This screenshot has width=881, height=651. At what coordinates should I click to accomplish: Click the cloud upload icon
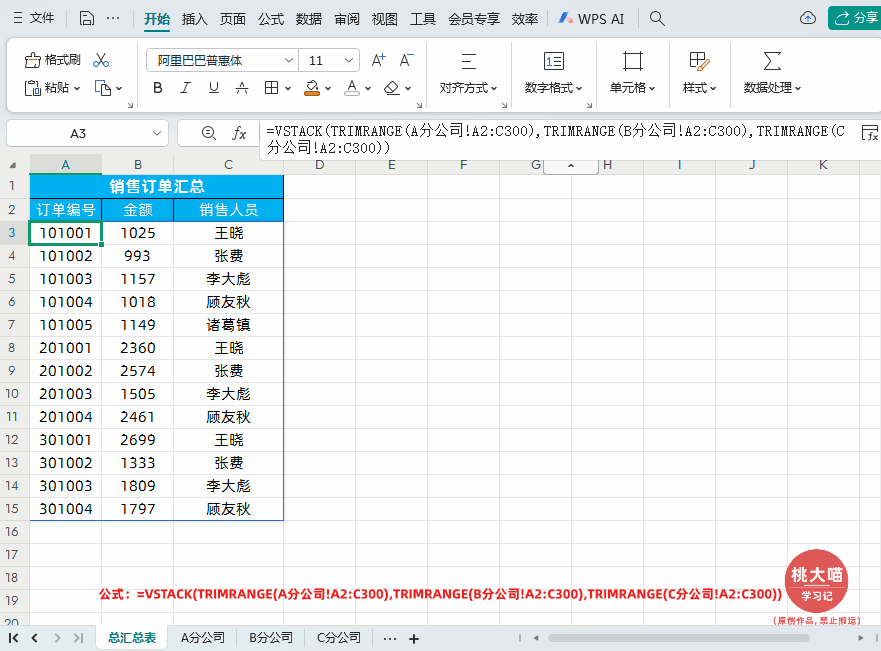807,19
